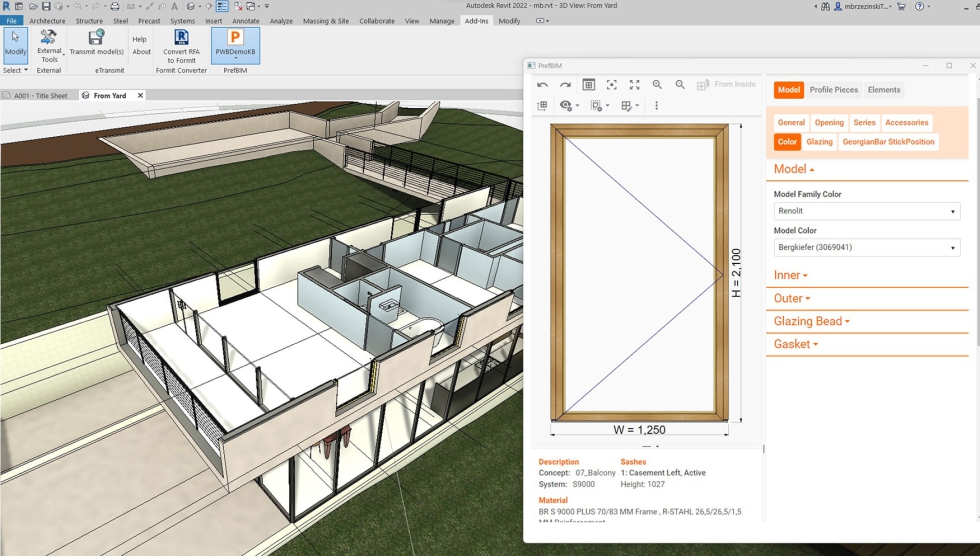Screen dimensions: 980x556
Task: Open the Architecture ribbon tab
Action: click(47, 20)
